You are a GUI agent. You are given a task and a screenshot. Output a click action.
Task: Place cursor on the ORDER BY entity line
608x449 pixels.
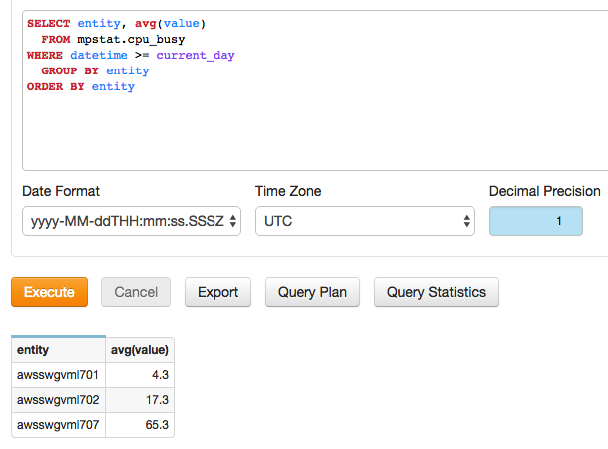pyautogui.click(x=81, y=86)
